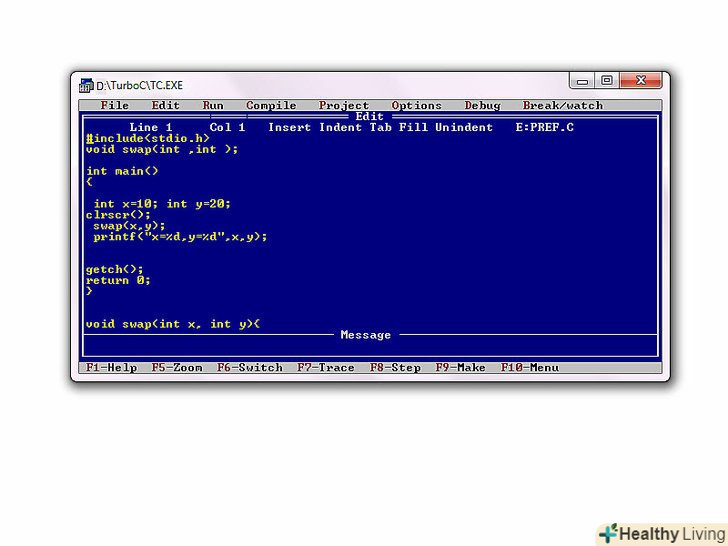The image size is (728, 546).
Task: Click the TC.EXE title bar app icon
Action: 86,85
